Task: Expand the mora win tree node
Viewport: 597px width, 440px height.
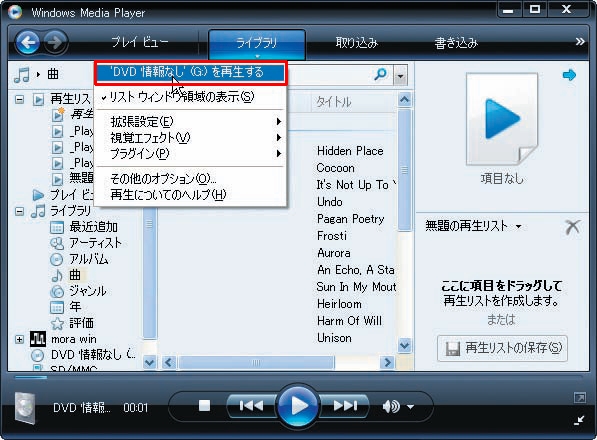Action: [19, 339]
